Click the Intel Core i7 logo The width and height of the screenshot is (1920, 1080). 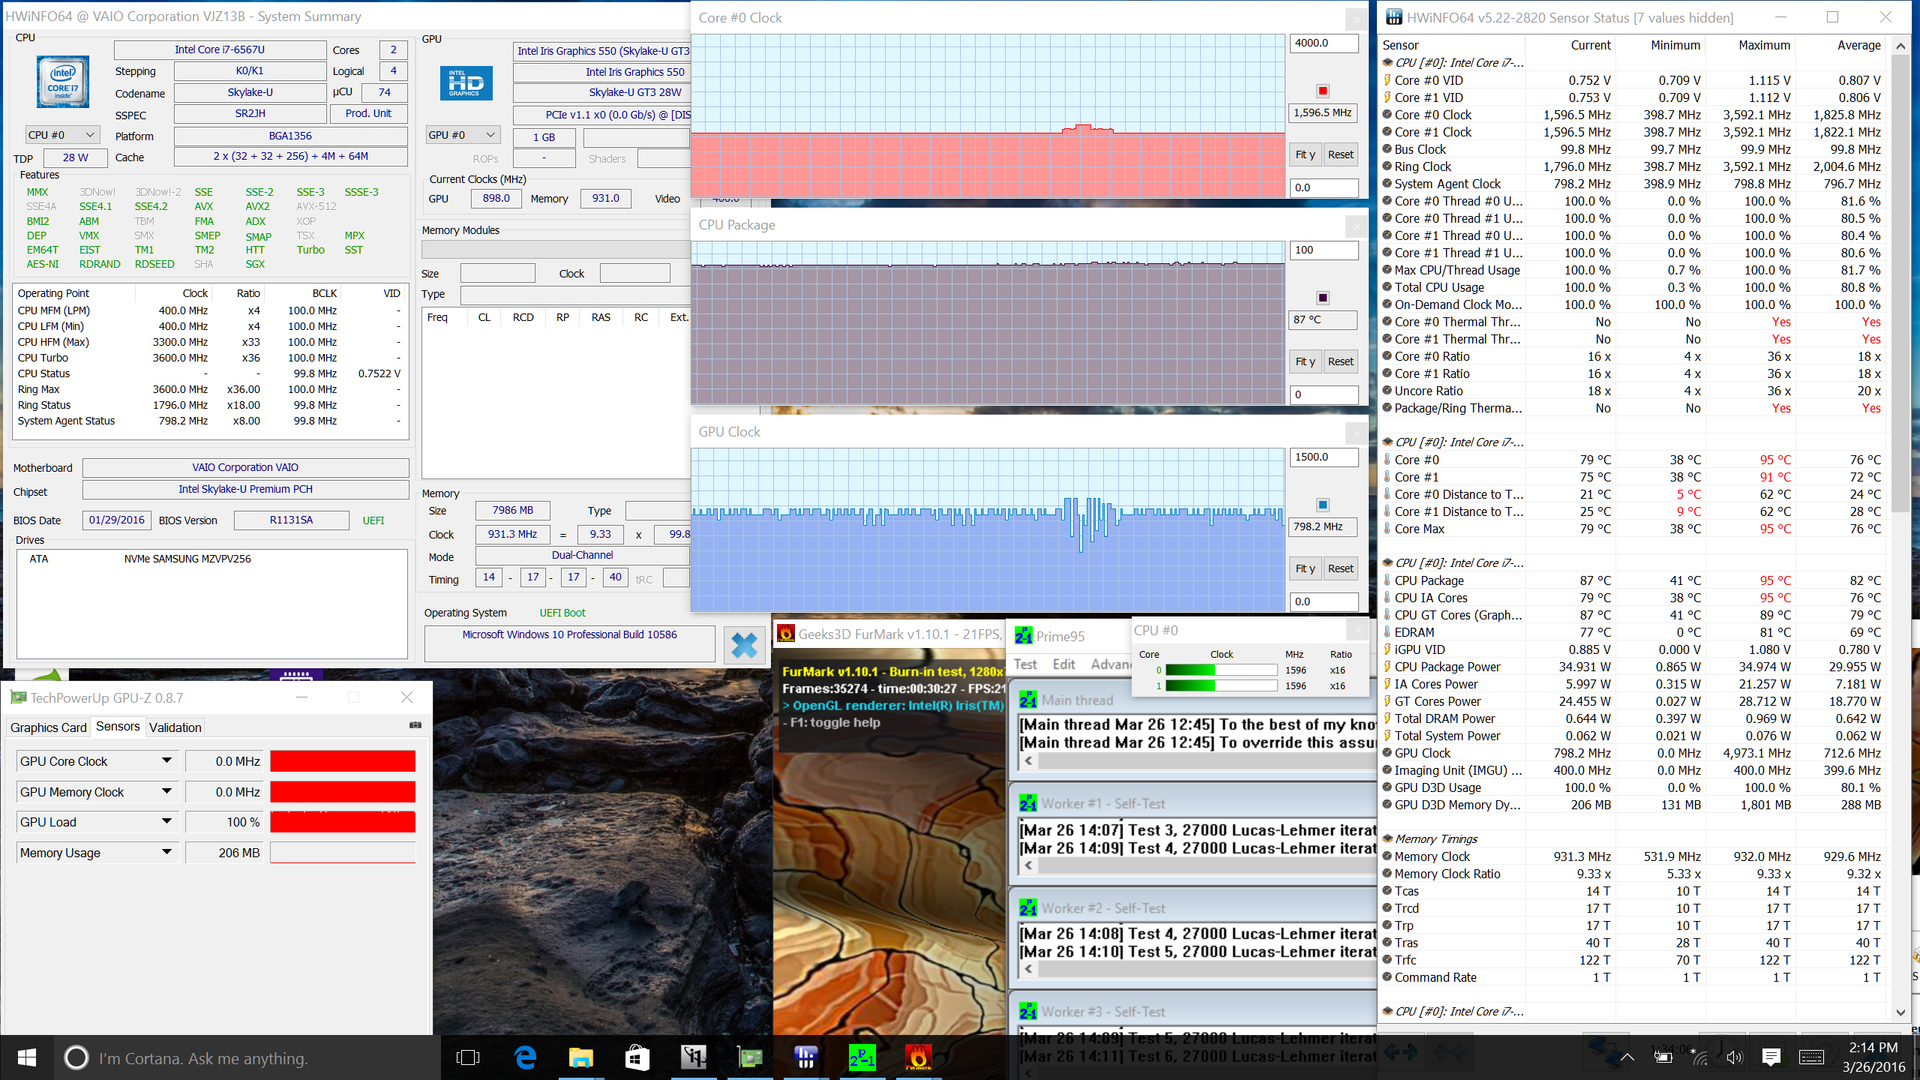coord(63,82)
